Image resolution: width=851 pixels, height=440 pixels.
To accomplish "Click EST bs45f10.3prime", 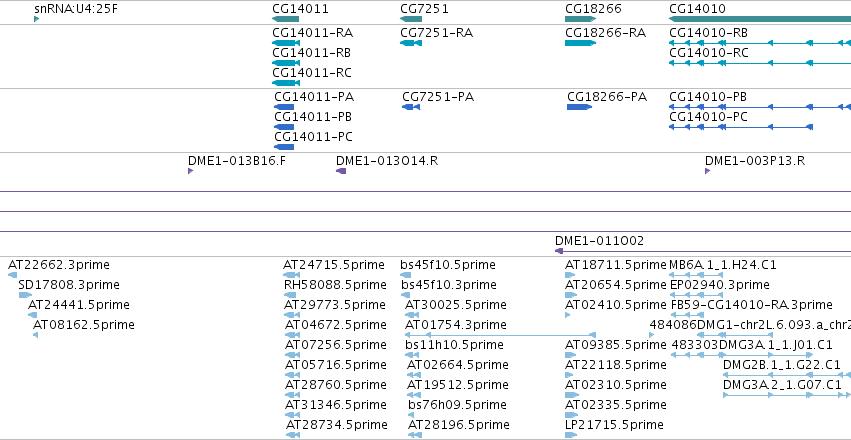I will [x=449, y=285].
